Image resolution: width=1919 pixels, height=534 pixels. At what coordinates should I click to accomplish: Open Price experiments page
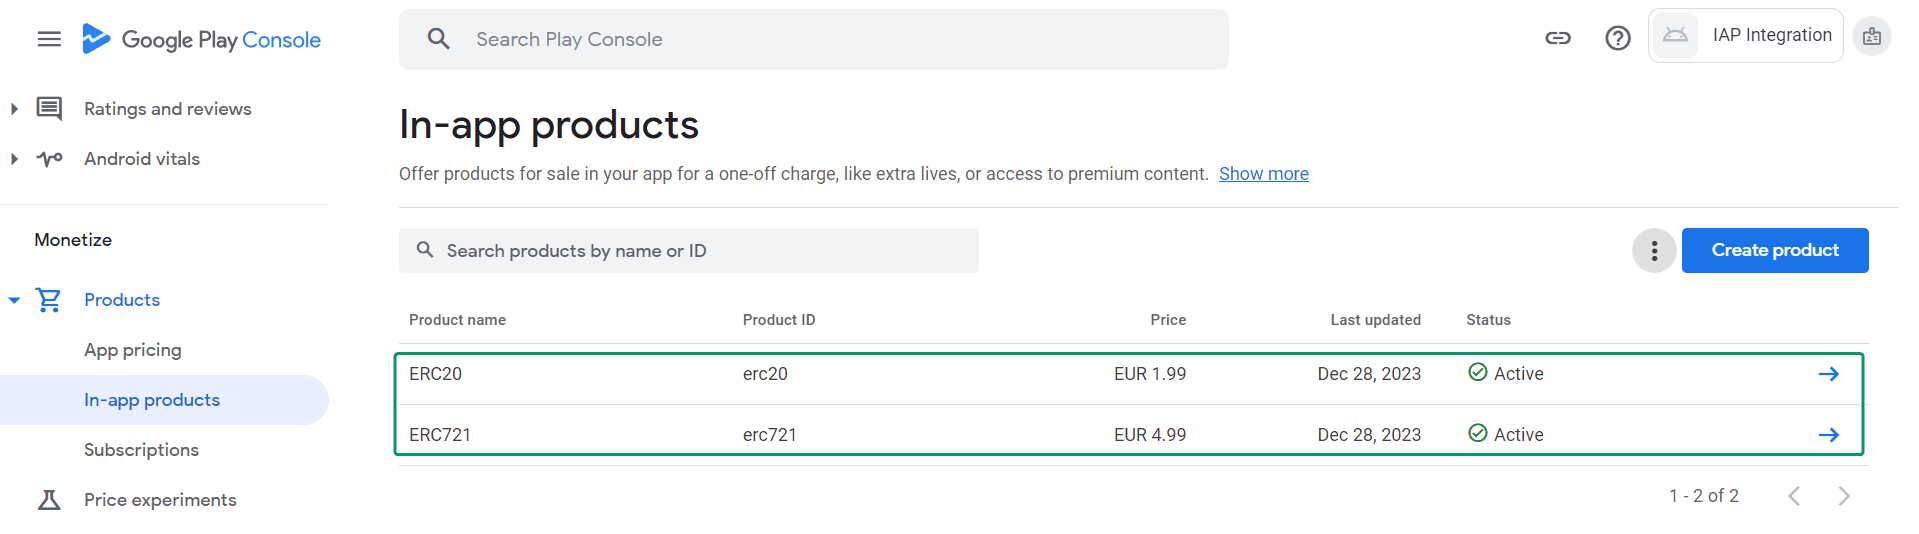click(x=160, y=500)
